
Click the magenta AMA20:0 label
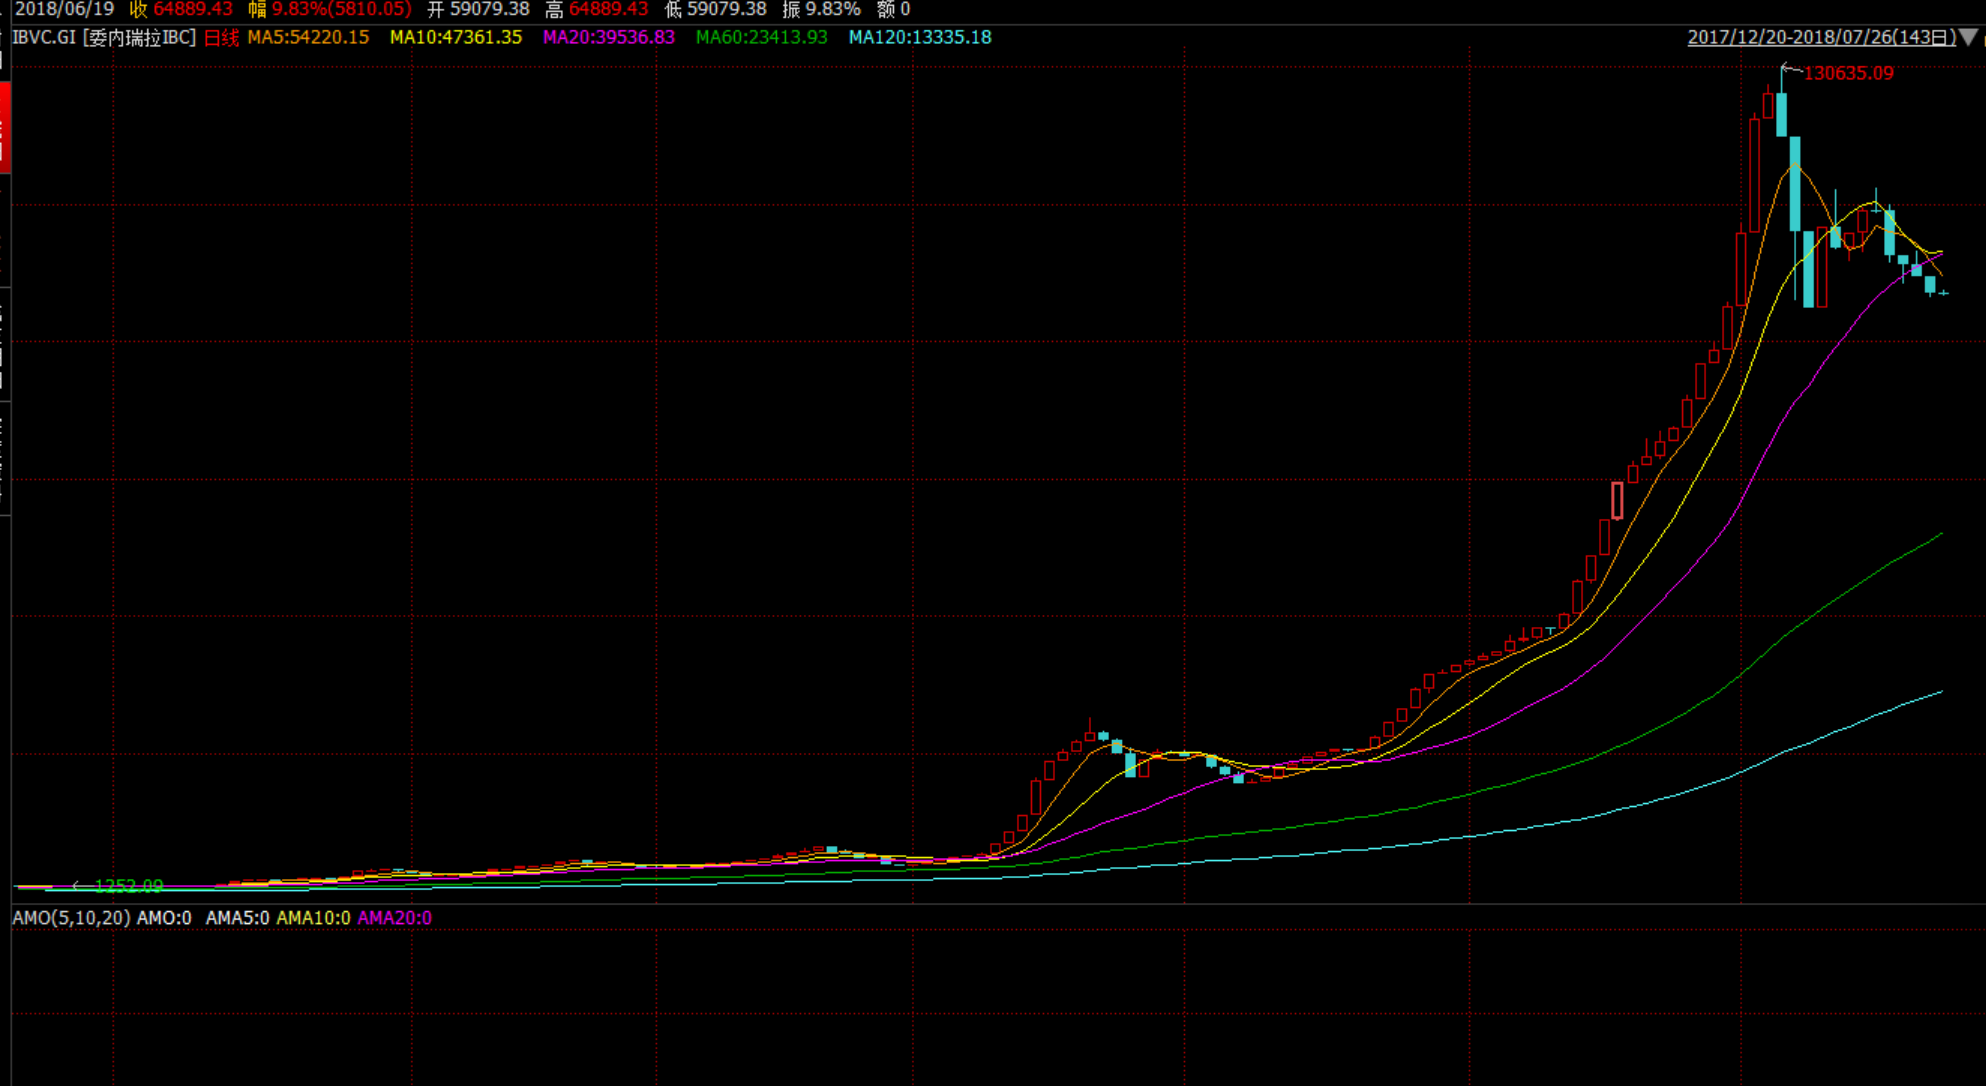click(394, 918)
